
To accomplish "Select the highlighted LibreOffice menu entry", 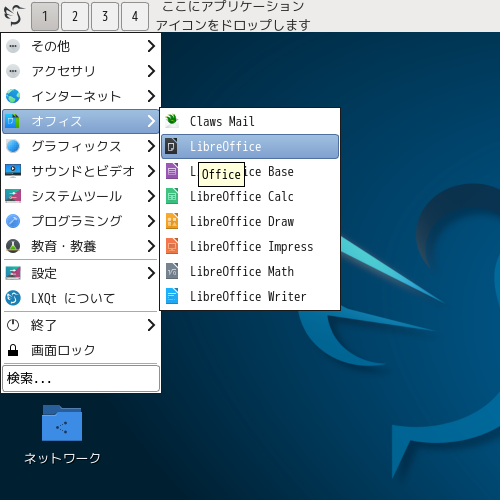I will 250,146.
